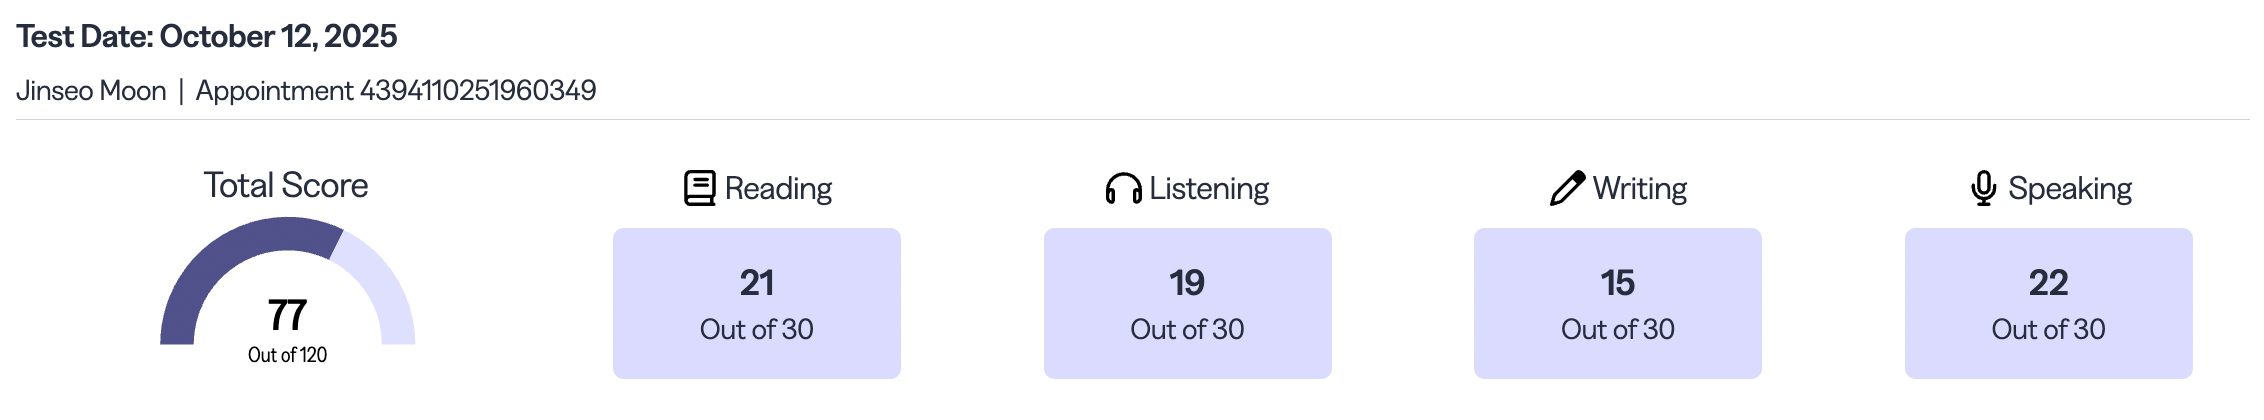Click the Reading book icon
2264x420 pixels.
pyautogui.click(x=699, y=188)
